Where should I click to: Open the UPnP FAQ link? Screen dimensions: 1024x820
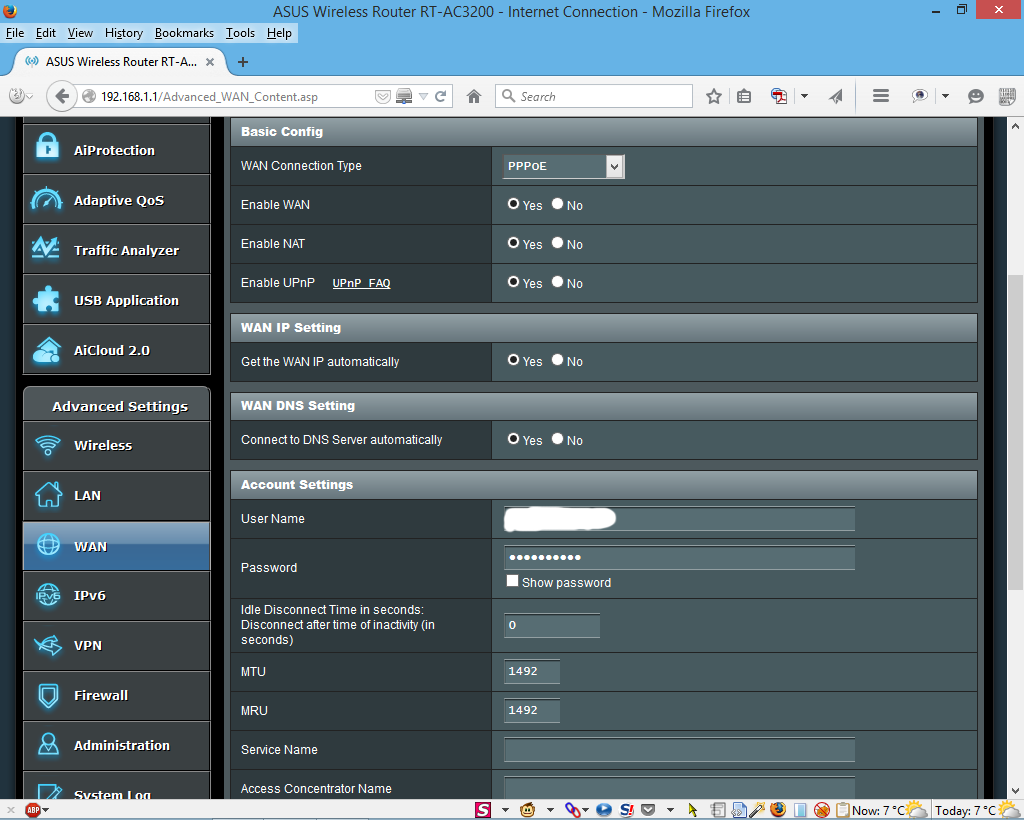[x=361, y=283]
